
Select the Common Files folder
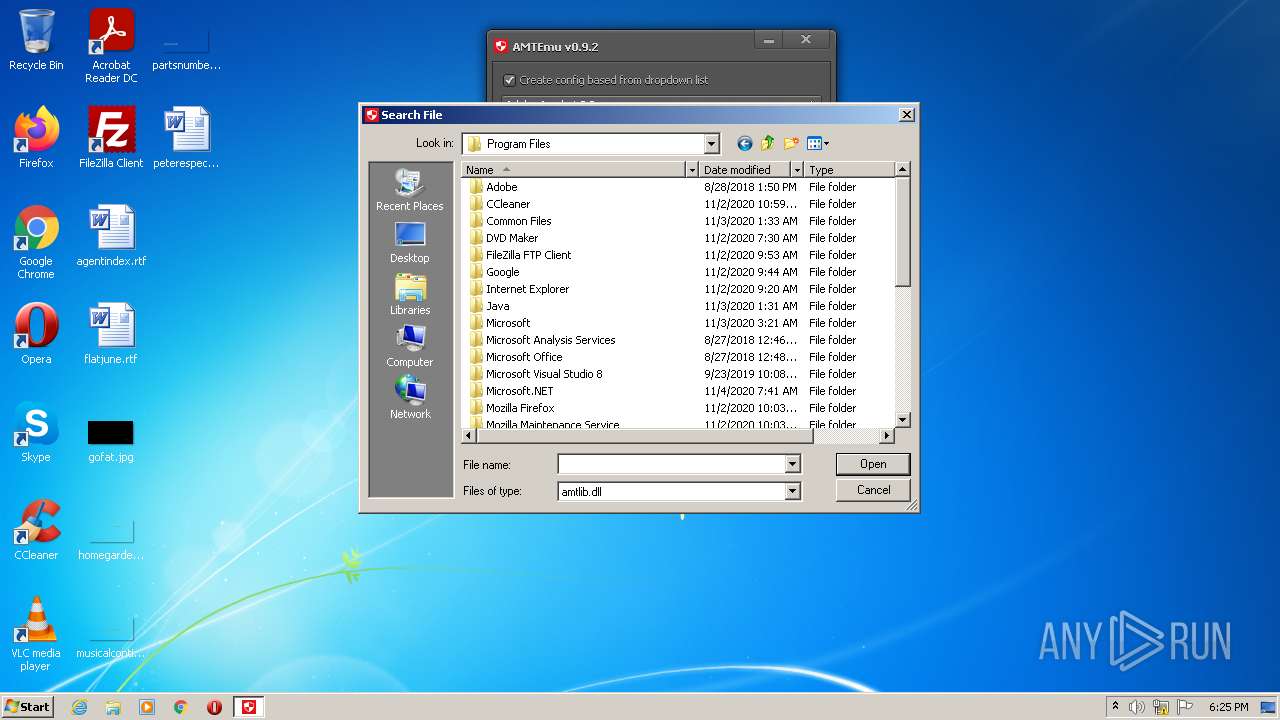click(x=510, y=221)
